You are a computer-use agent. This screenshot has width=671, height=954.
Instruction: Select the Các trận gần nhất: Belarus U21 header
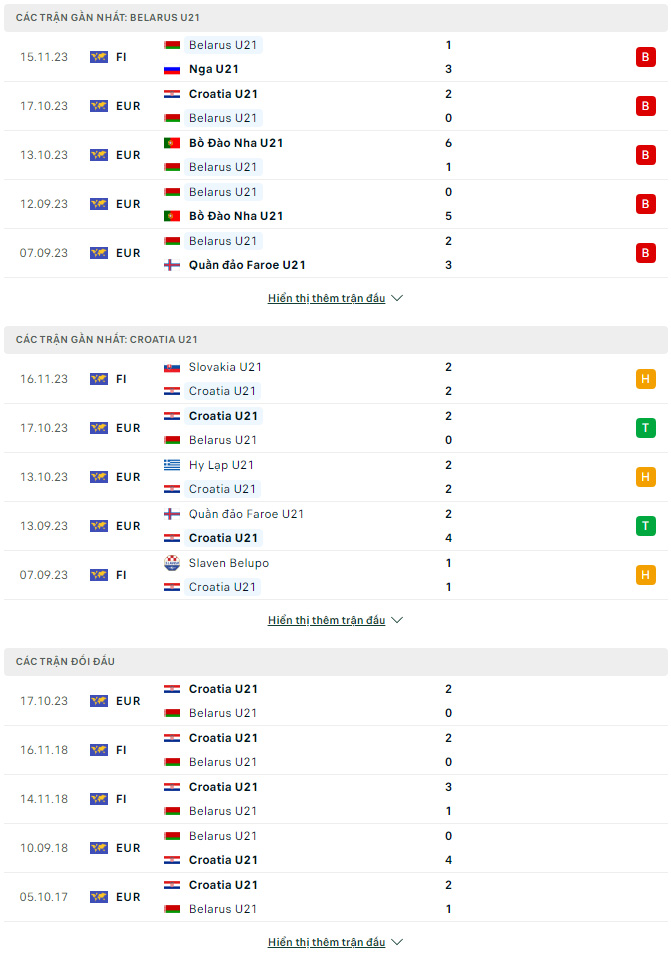[x=336, y=18]
